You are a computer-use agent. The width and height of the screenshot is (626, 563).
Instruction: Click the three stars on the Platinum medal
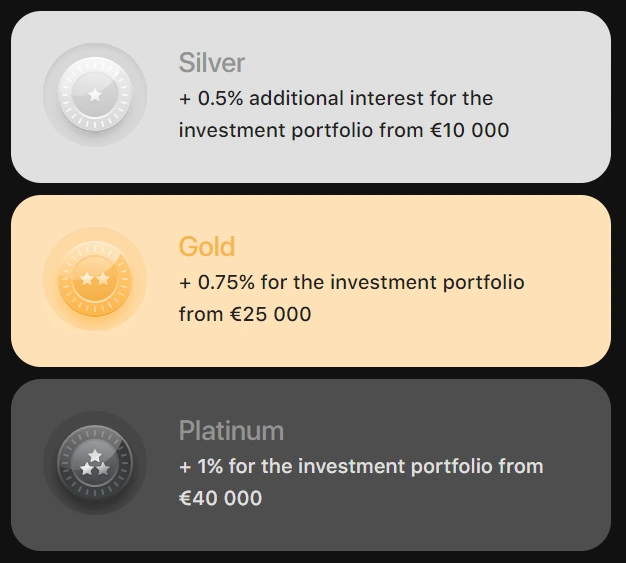(95, 462)
